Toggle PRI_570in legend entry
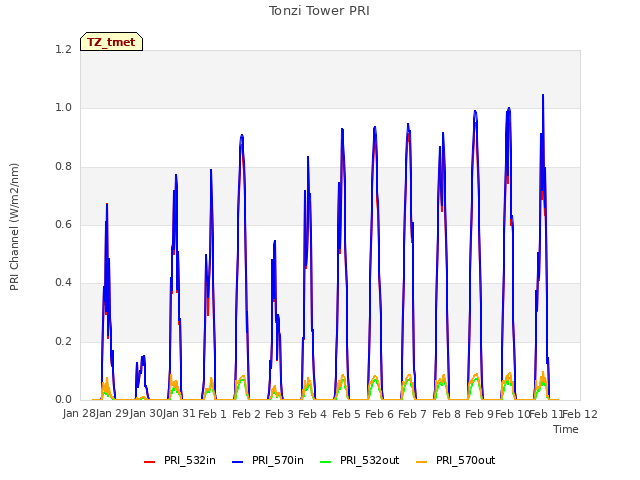 pos(268,460)
